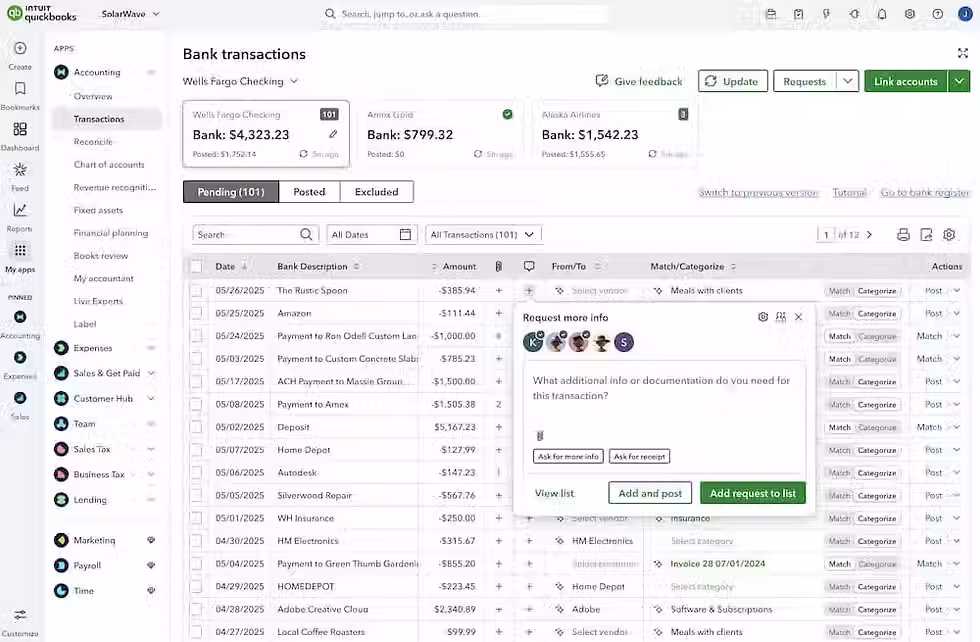Open the print icon above the transactions table

(902, 233)
